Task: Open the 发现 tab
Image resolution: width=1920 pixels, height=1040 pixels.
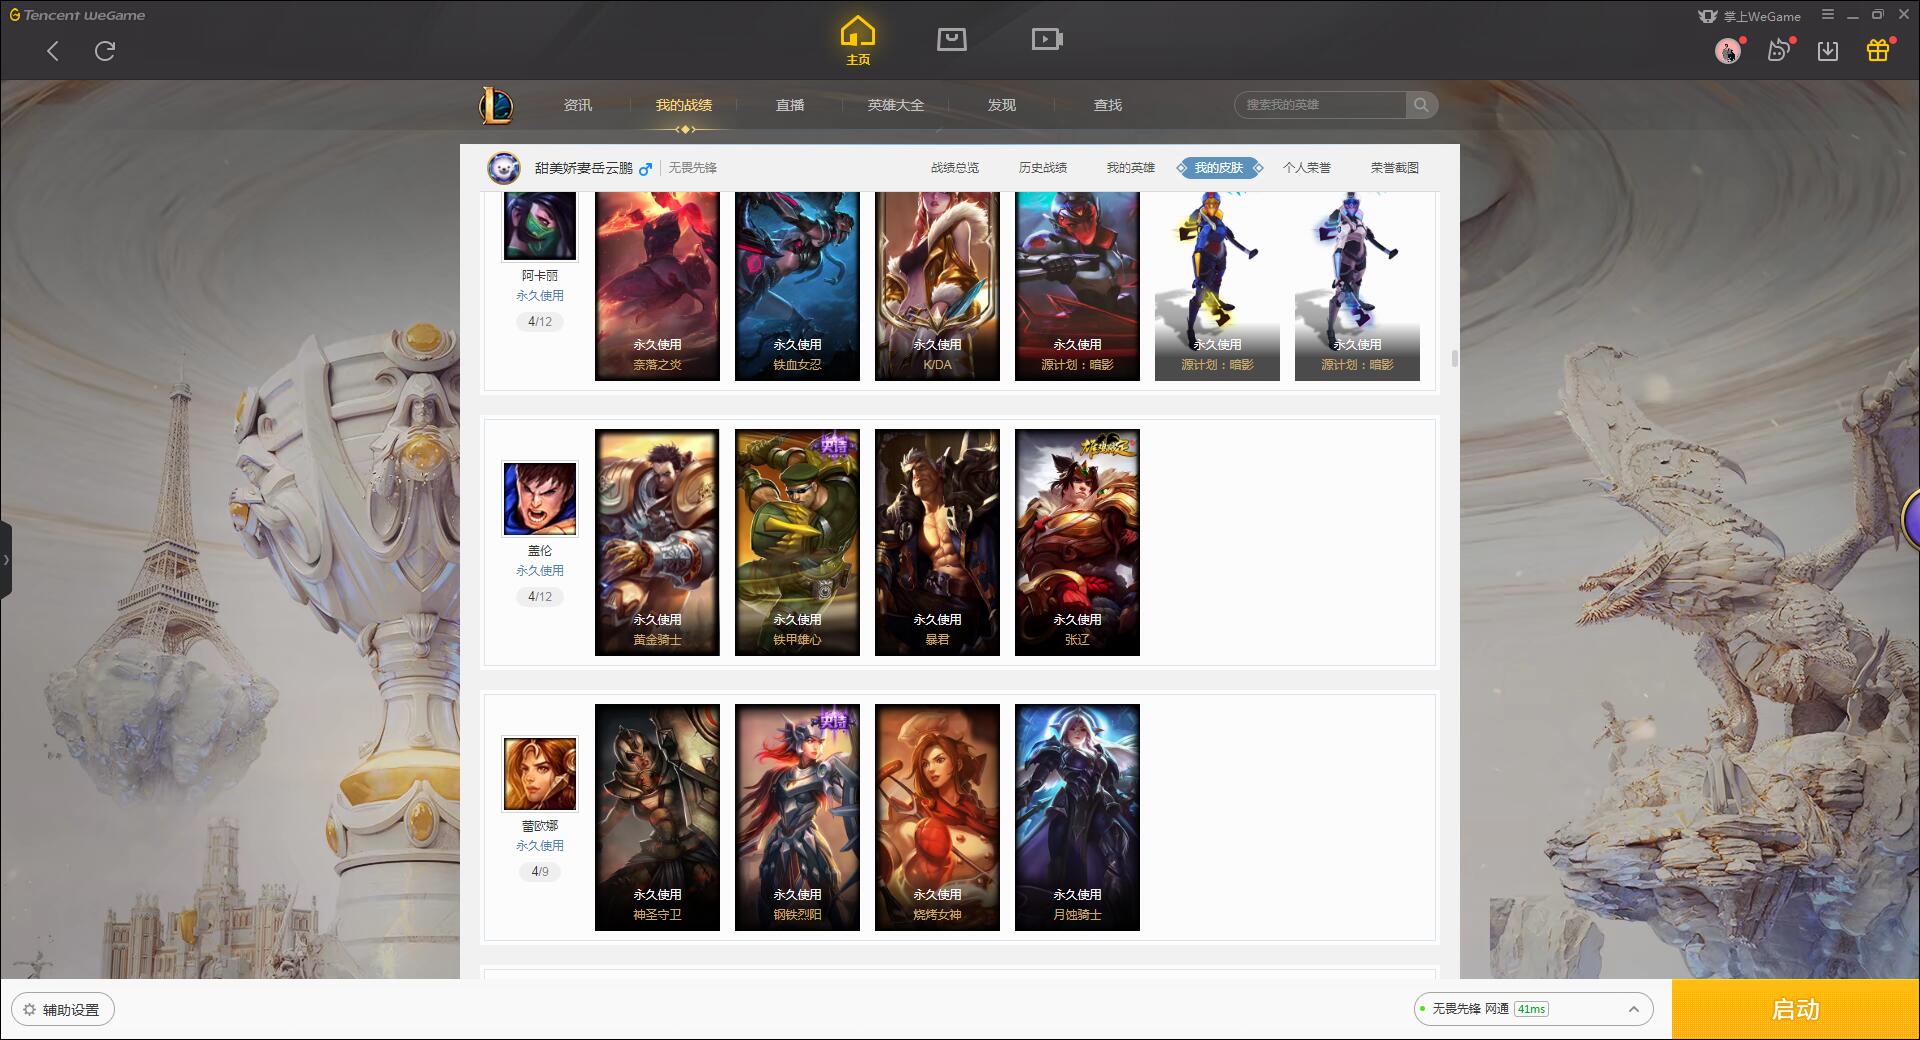Action: click(1002, 105)
